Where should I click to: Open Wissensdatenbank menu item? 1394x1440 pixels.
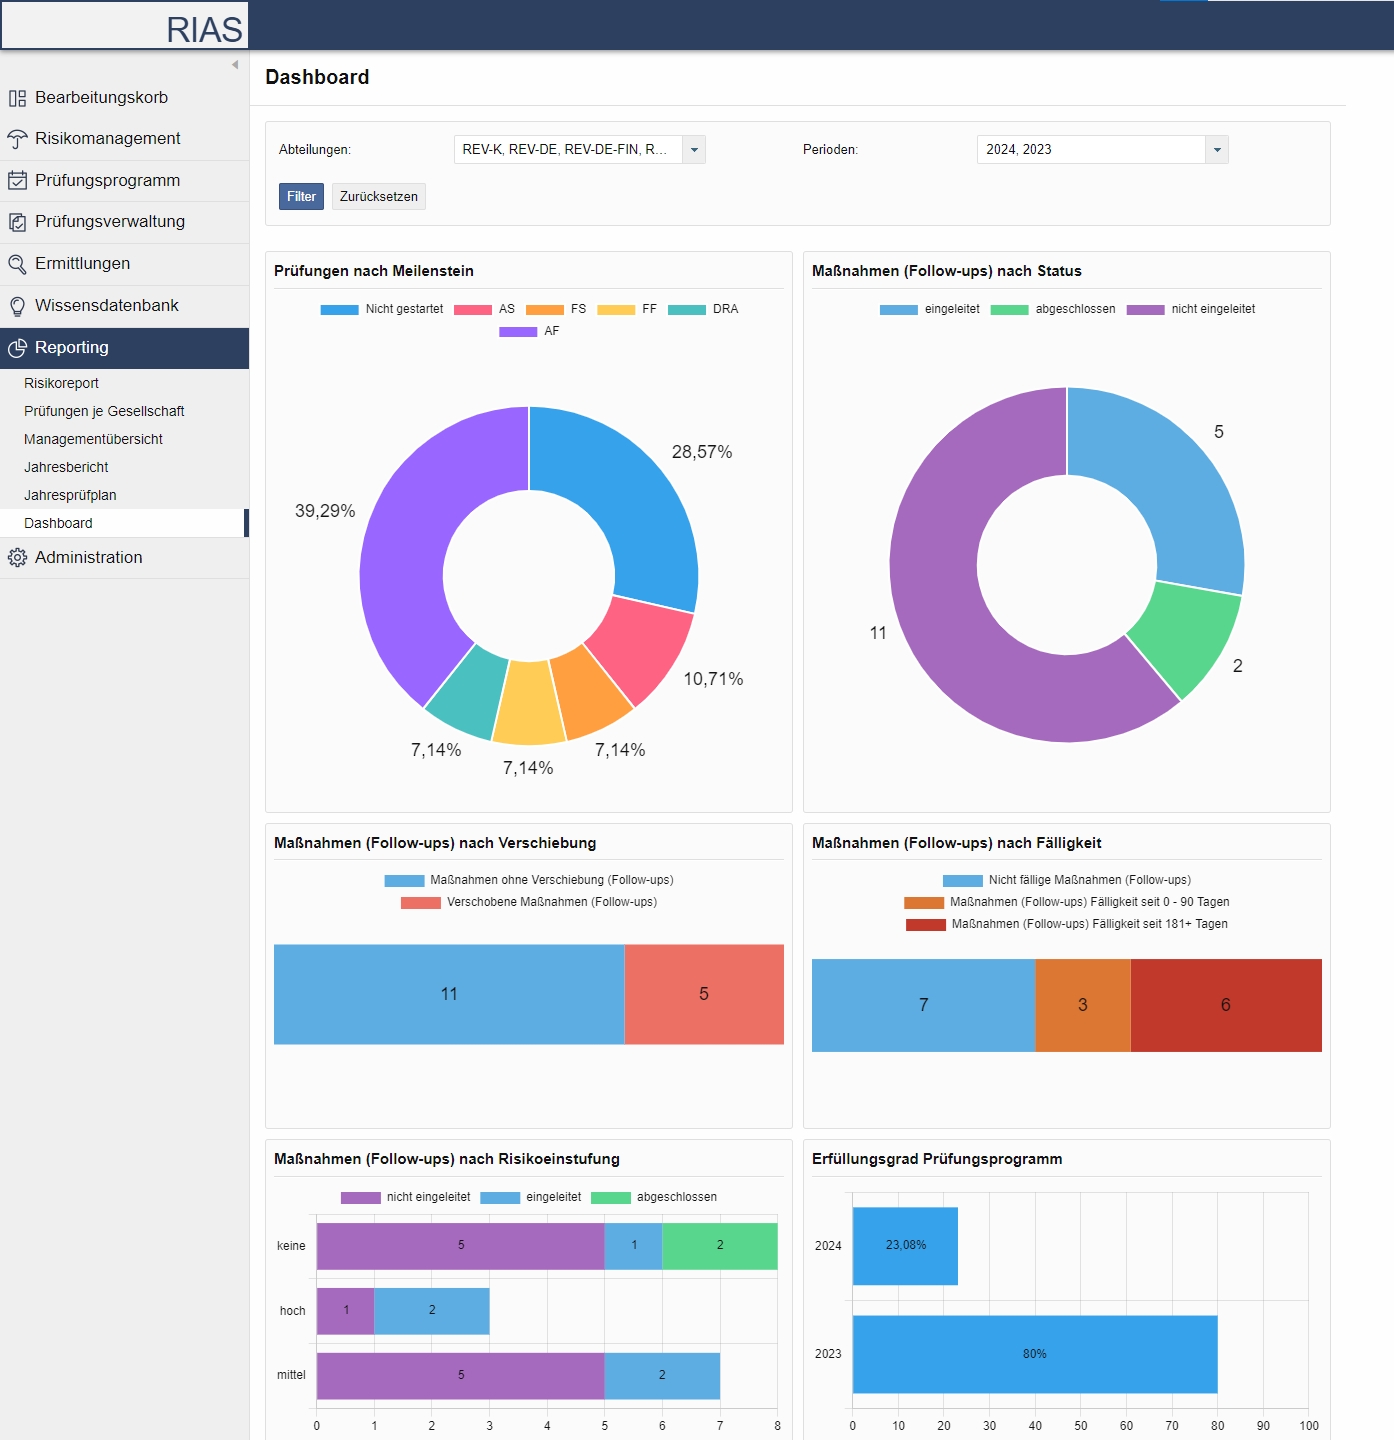[124, 306]
